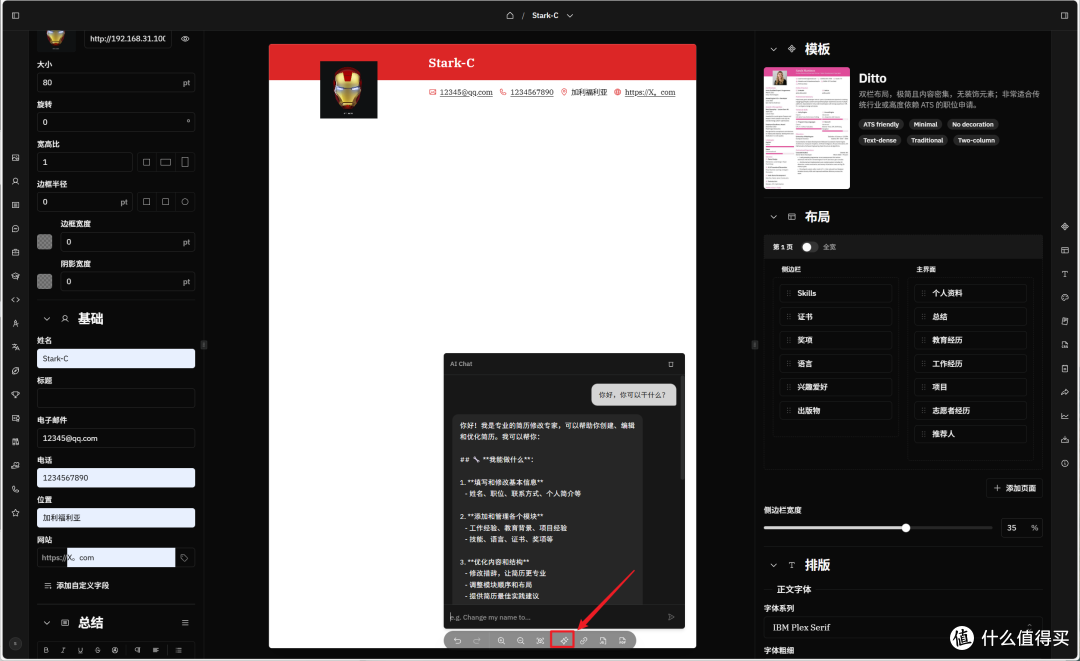The height and width of the screenshot is (661, 1080).
Task: Jump to awards trophy icon in left rail
Action: (16, 395)
